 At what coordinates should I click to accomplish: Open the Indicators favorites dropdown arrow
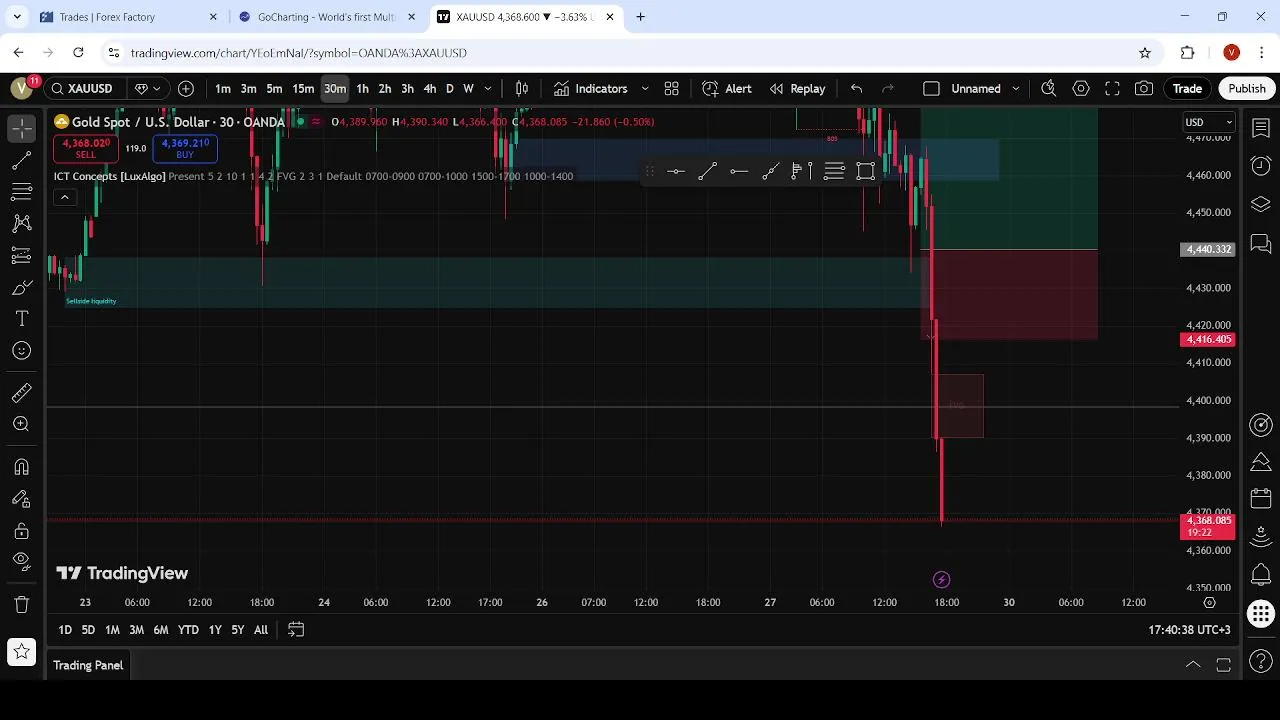coord(645,89)
